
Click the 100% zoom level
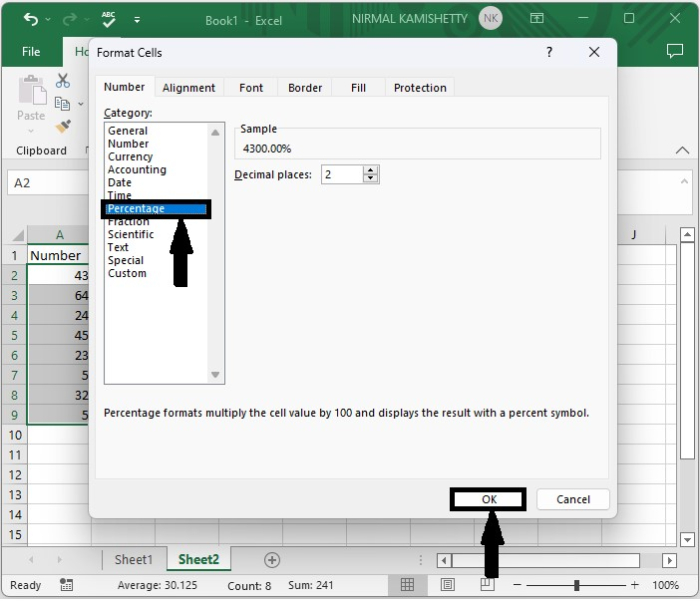tap(665, 585)
